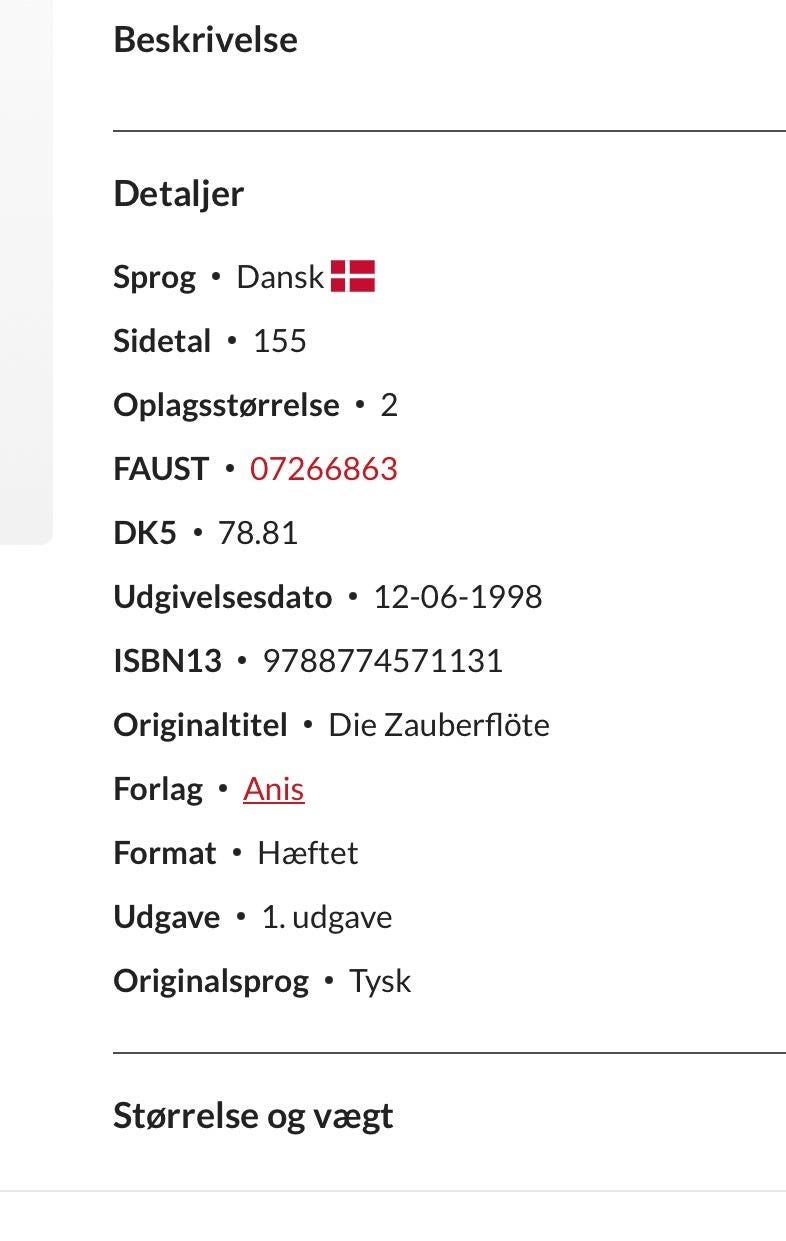Expand the Beskrivelse section heading
Viewport: 786px width, 1241px height.
pyautogui.click(x=205, y=40)
